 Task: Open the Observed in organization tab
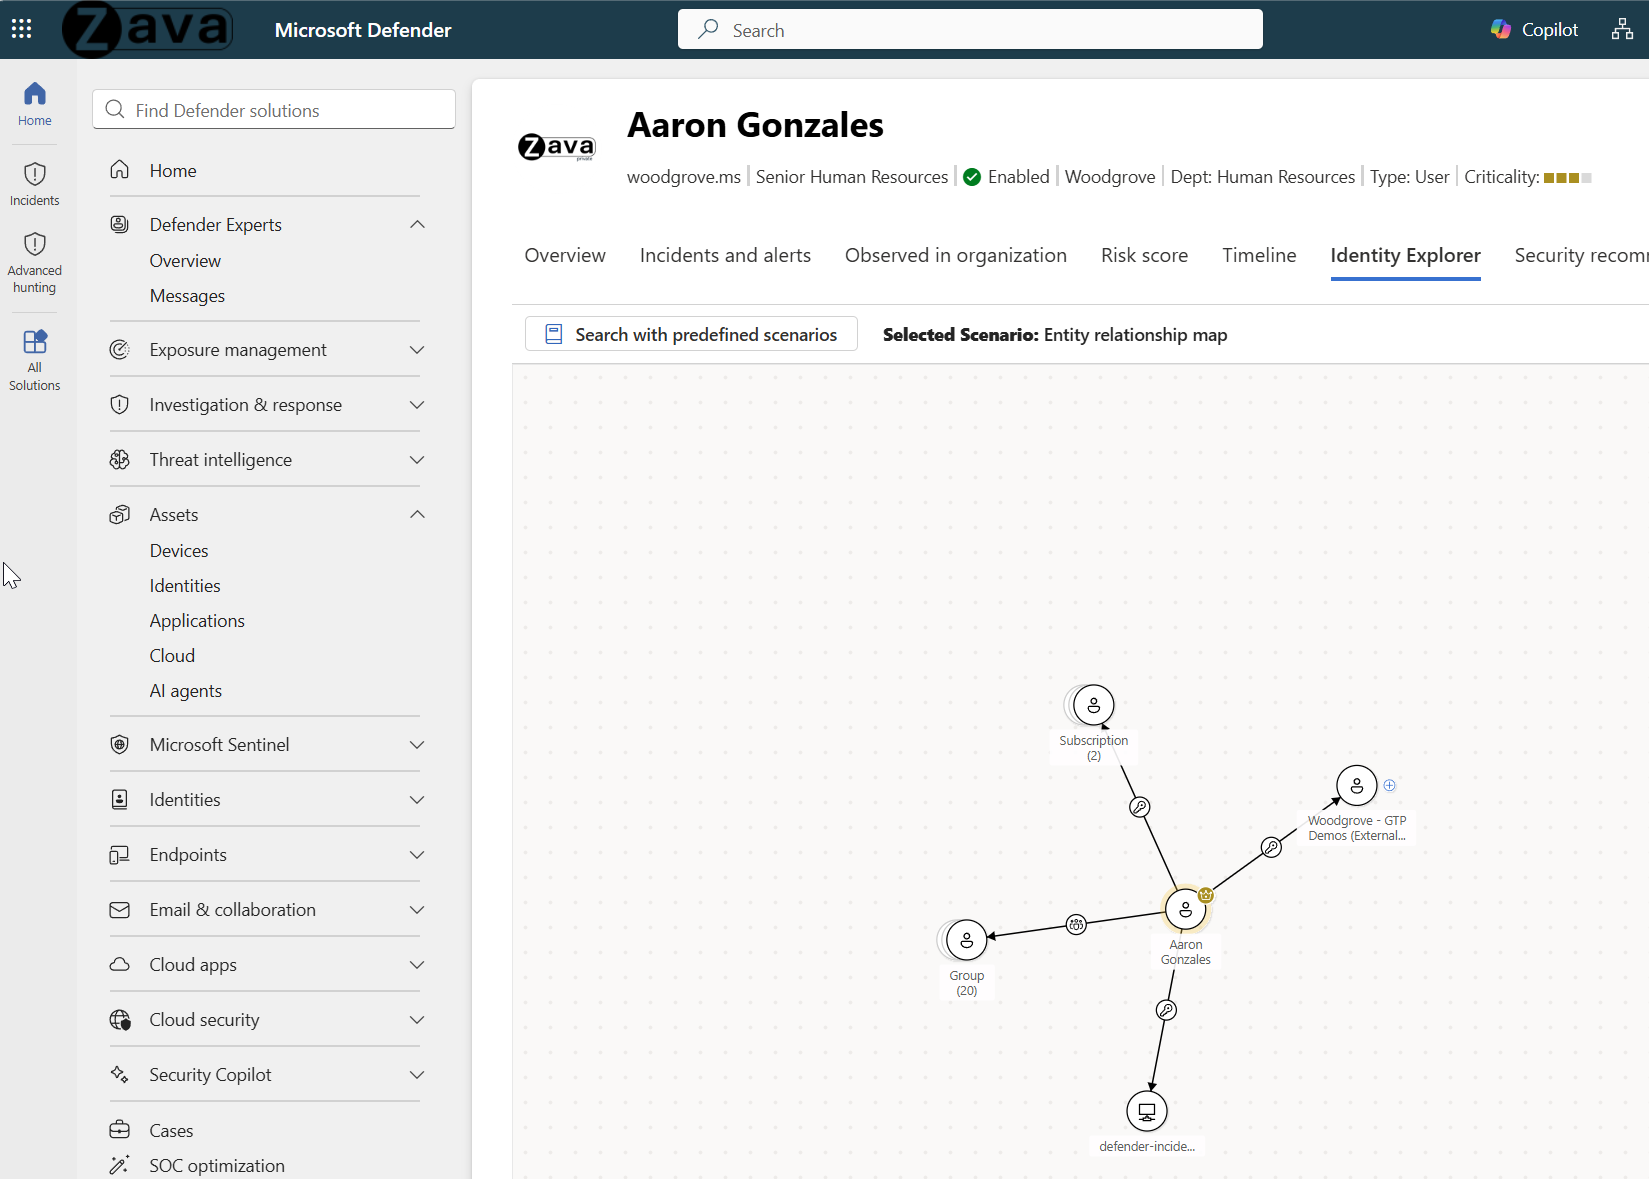pos(956,255)
